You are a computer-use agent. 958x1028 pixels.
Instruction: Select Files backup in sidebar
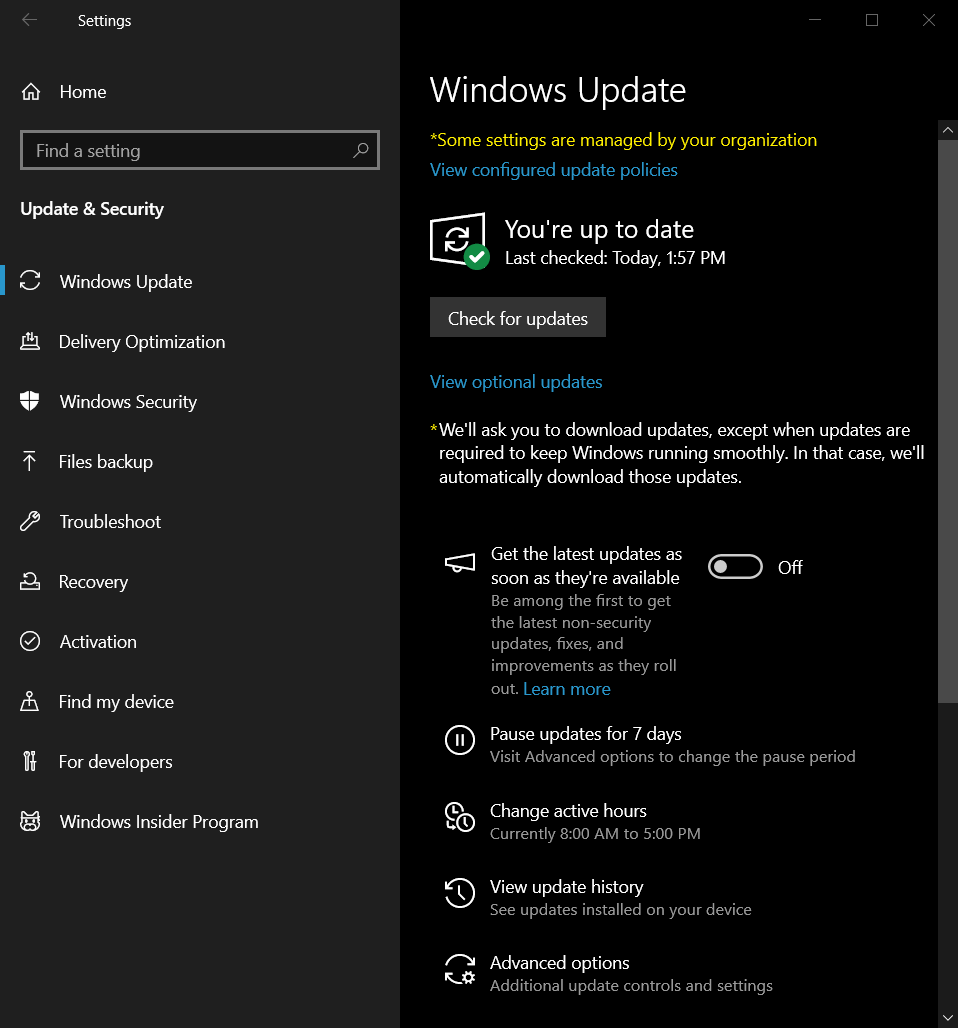pyautogui.click(x=200, y=462)
